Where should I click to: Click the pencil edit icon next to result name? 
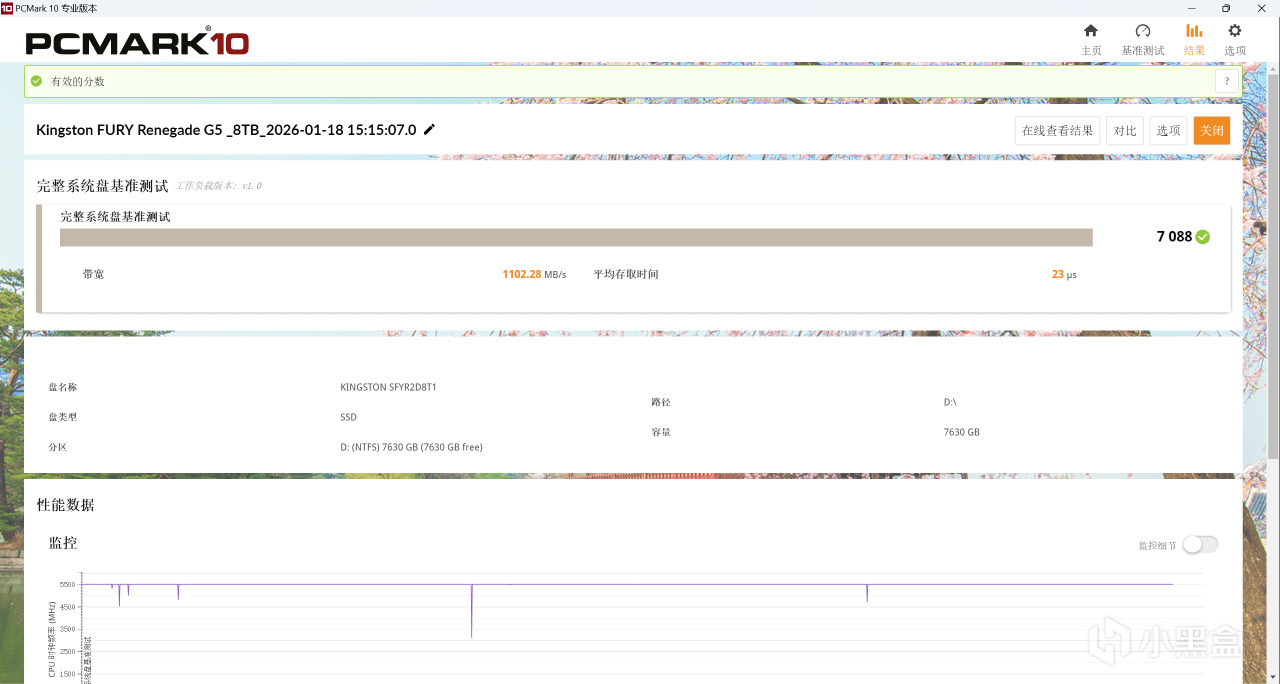430,129
